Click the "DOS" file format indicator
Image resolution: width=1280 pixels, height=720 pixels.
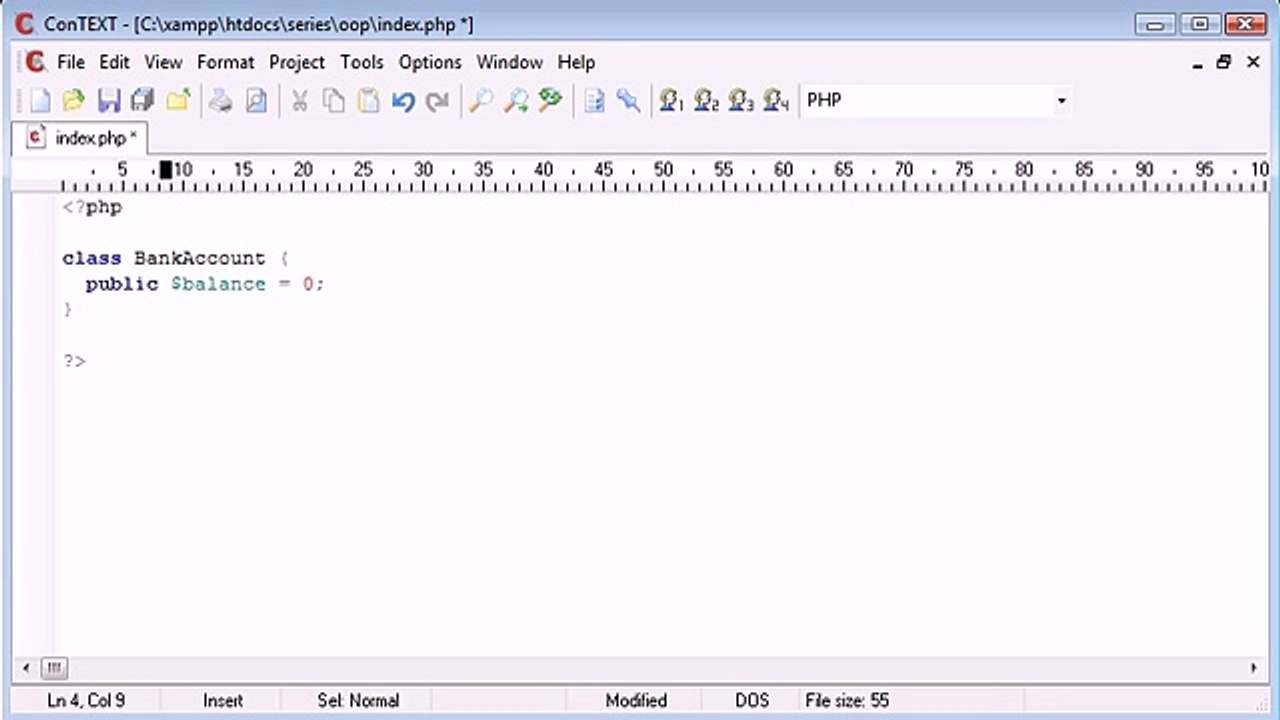pyautogui.click(x=752, y=701)
